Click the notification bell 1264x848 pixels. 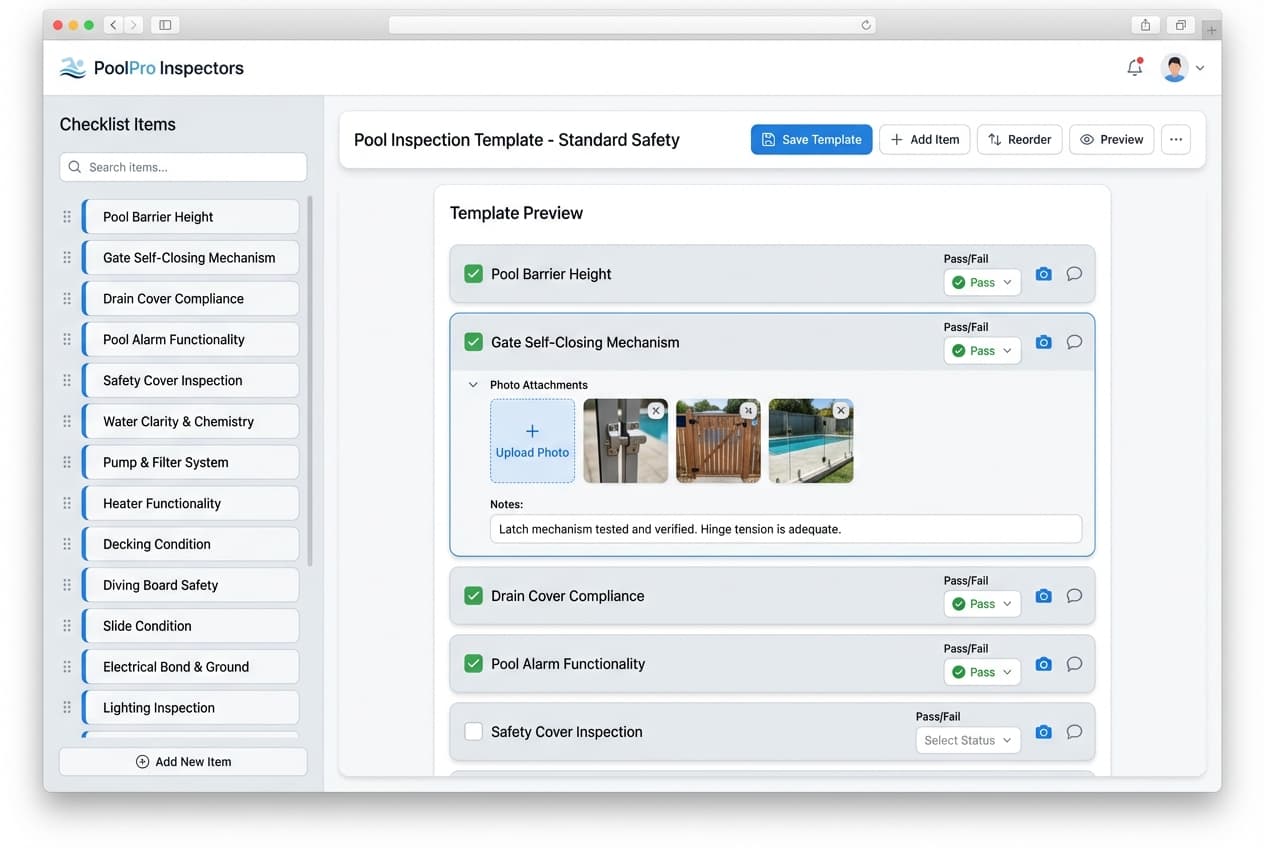pos(1134,68)
